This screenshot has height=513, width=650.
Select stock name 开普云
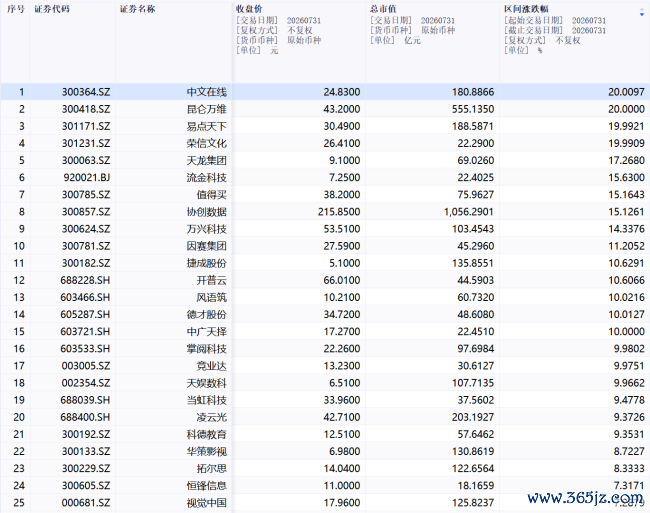211,280
